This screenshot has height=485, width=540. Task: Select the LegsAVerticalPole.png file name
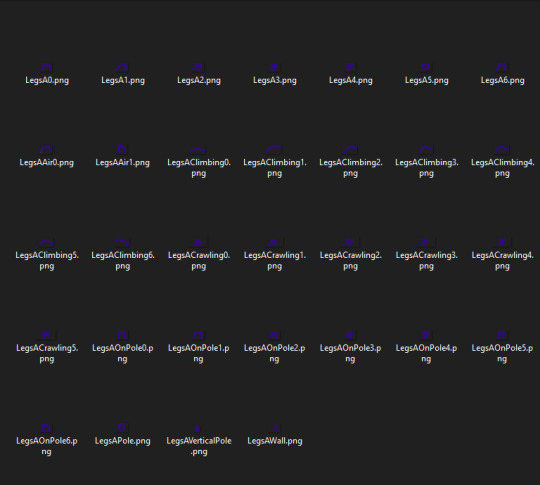point(199,446)
